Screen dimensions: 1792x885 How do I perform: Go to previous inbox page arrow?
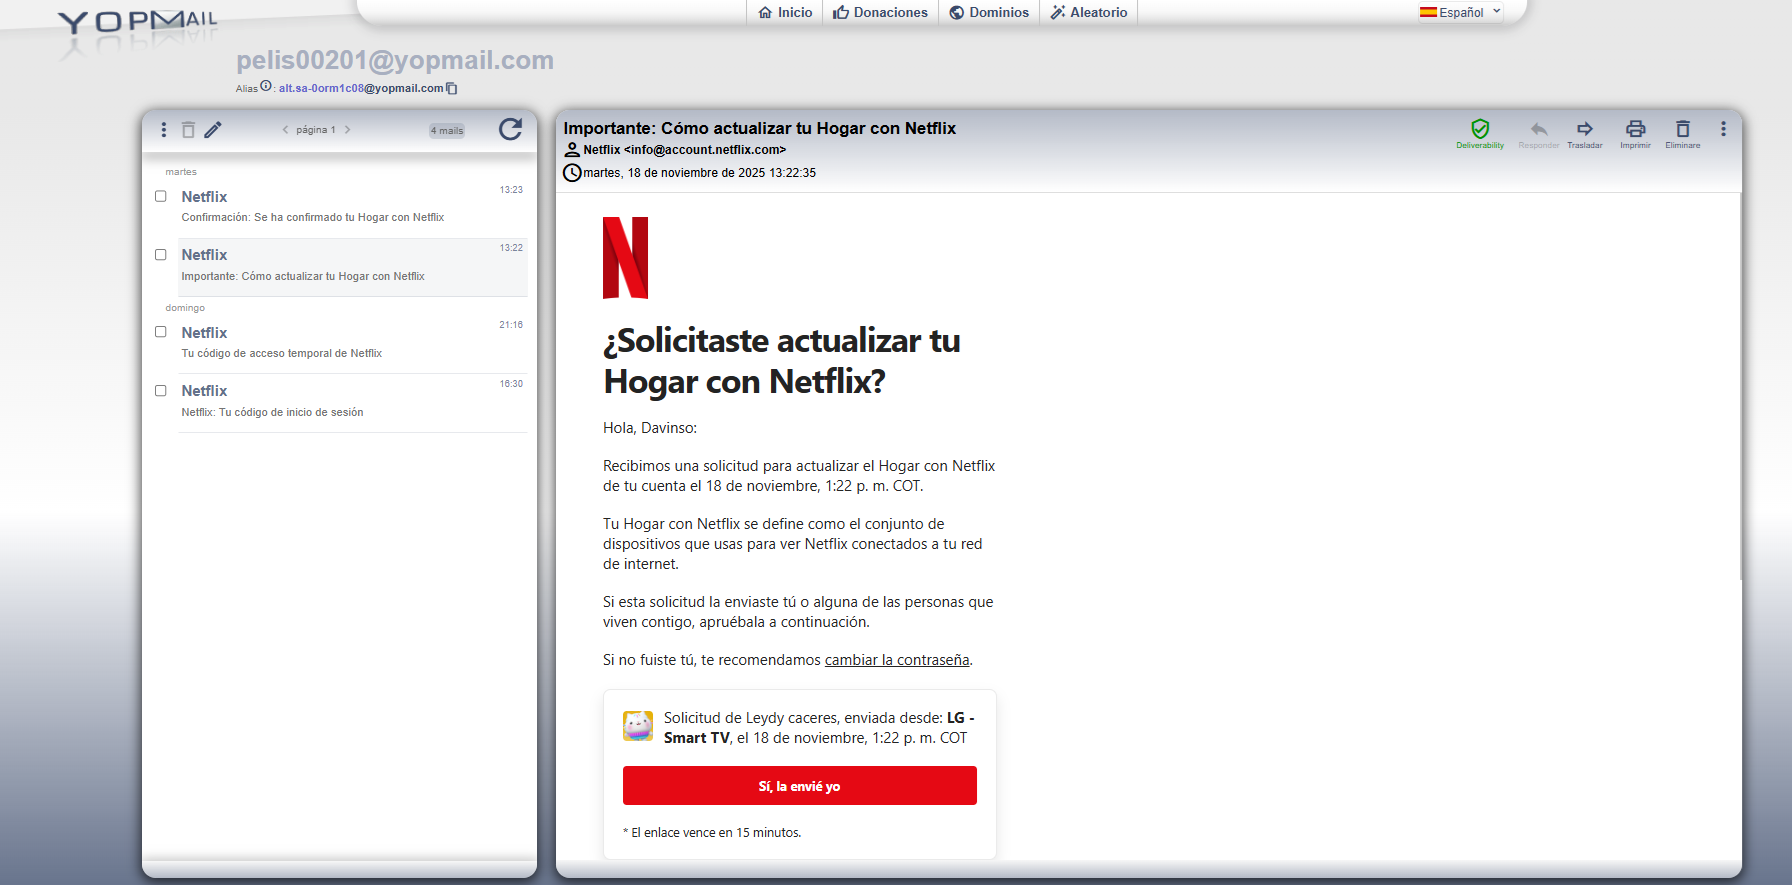click(x=285, y=130)
